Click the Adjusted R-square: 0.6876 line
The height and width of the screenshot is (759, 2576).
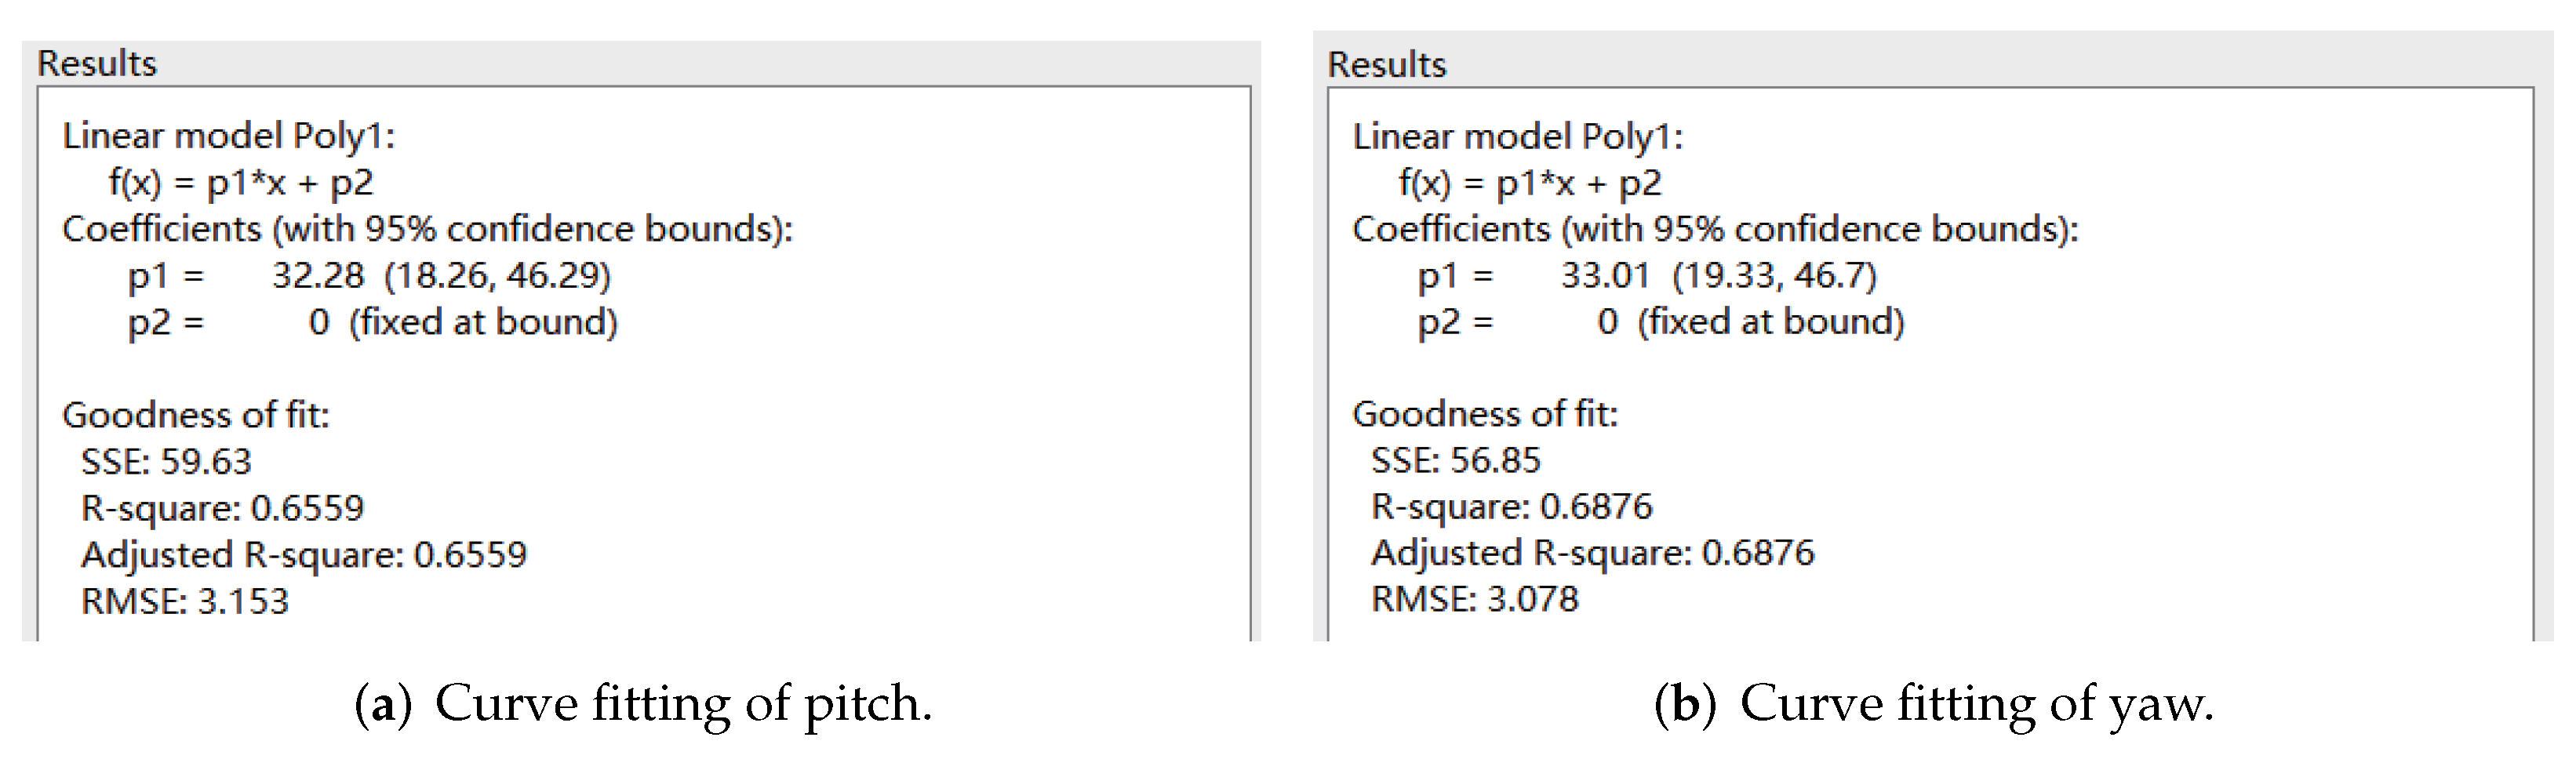1593,552
